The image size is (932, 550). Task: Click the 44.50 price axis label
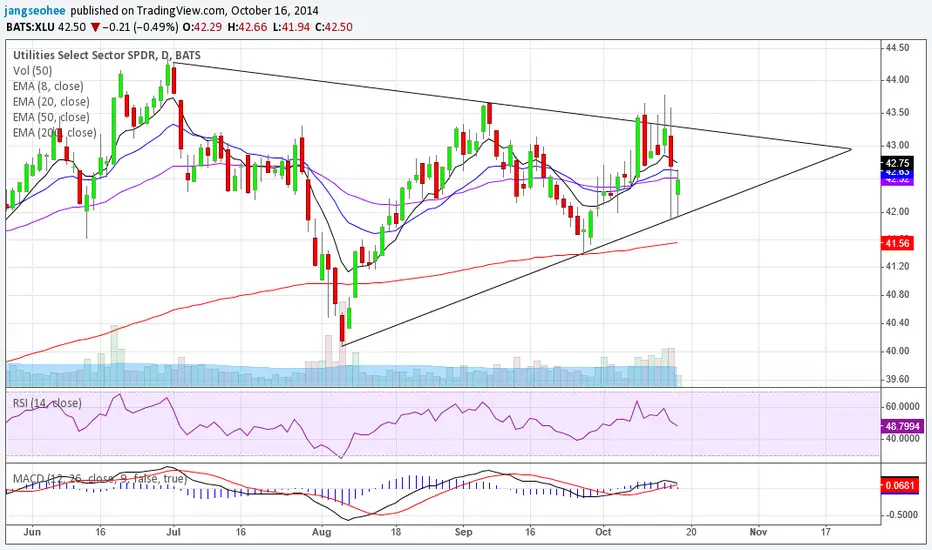tap(897, 48)
